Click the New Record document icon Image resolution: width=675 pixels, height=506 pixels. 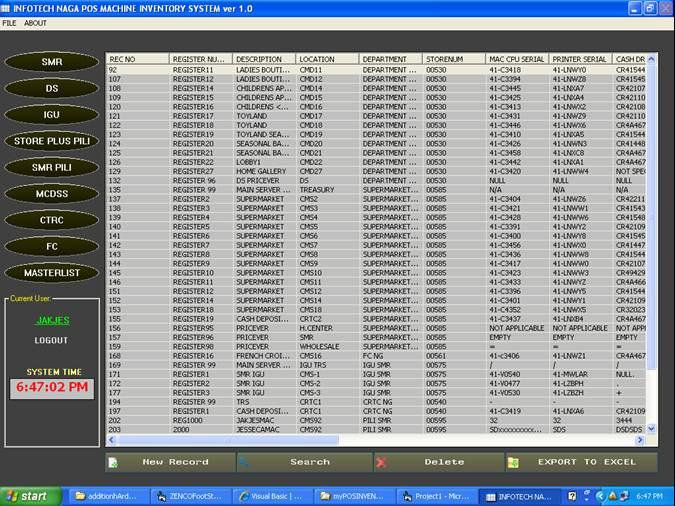[113, 463]
